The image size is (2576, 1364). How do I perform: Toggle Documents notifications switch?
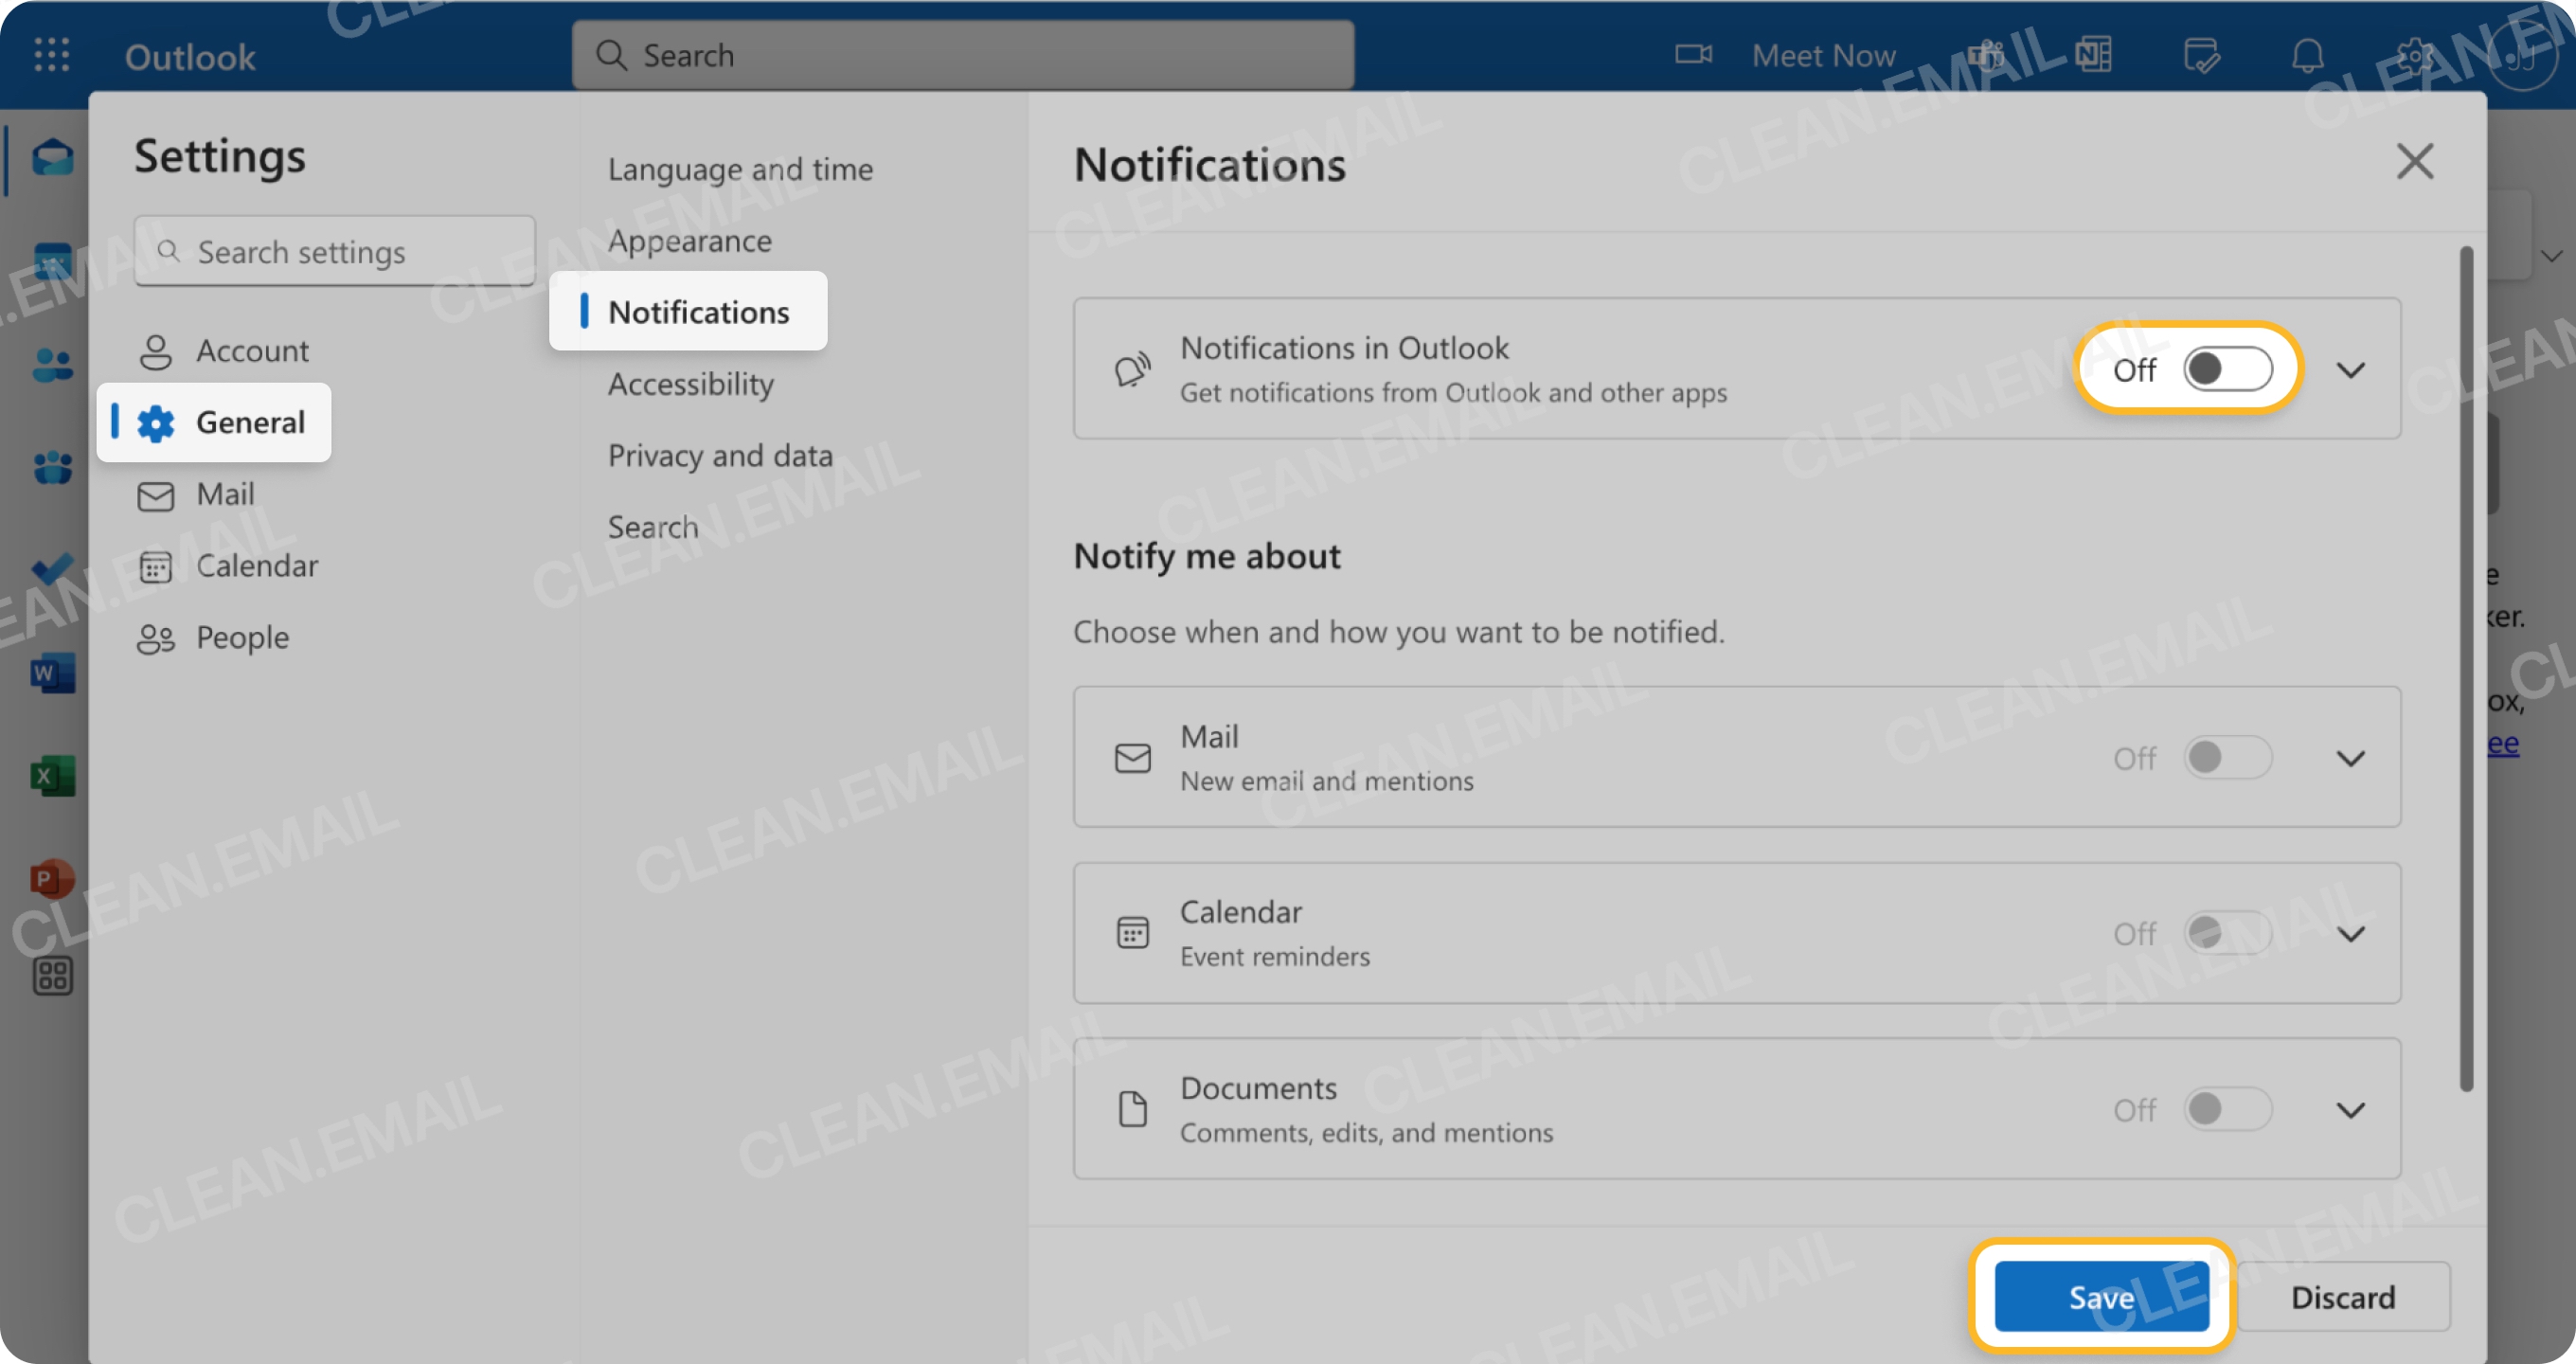[x=2227, y=1109]
